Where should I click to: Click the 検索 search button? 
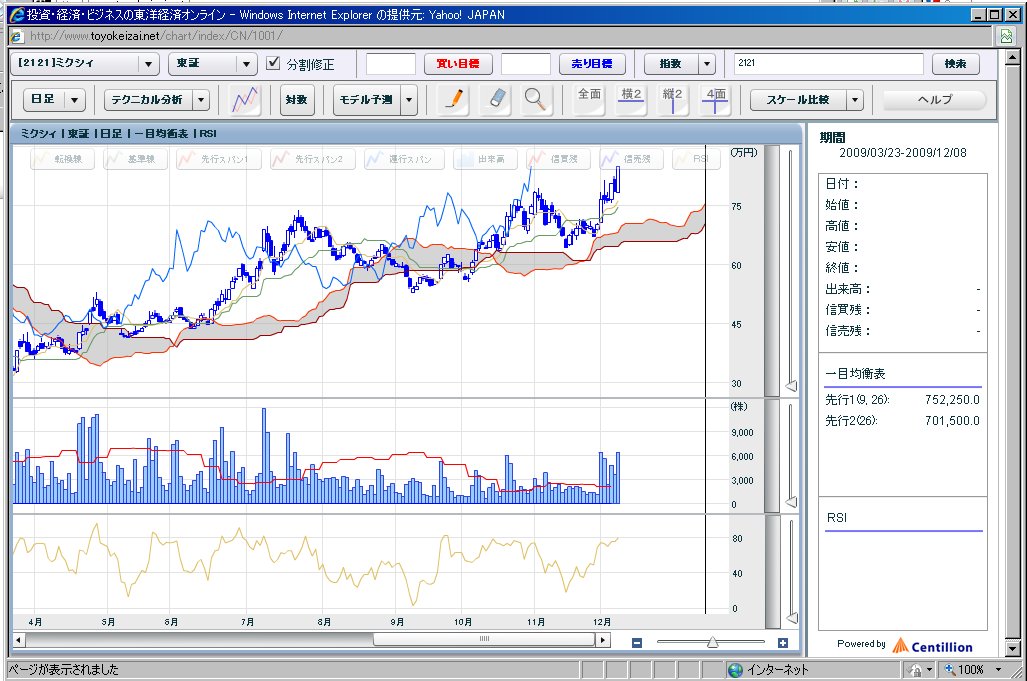click(955, 64)
